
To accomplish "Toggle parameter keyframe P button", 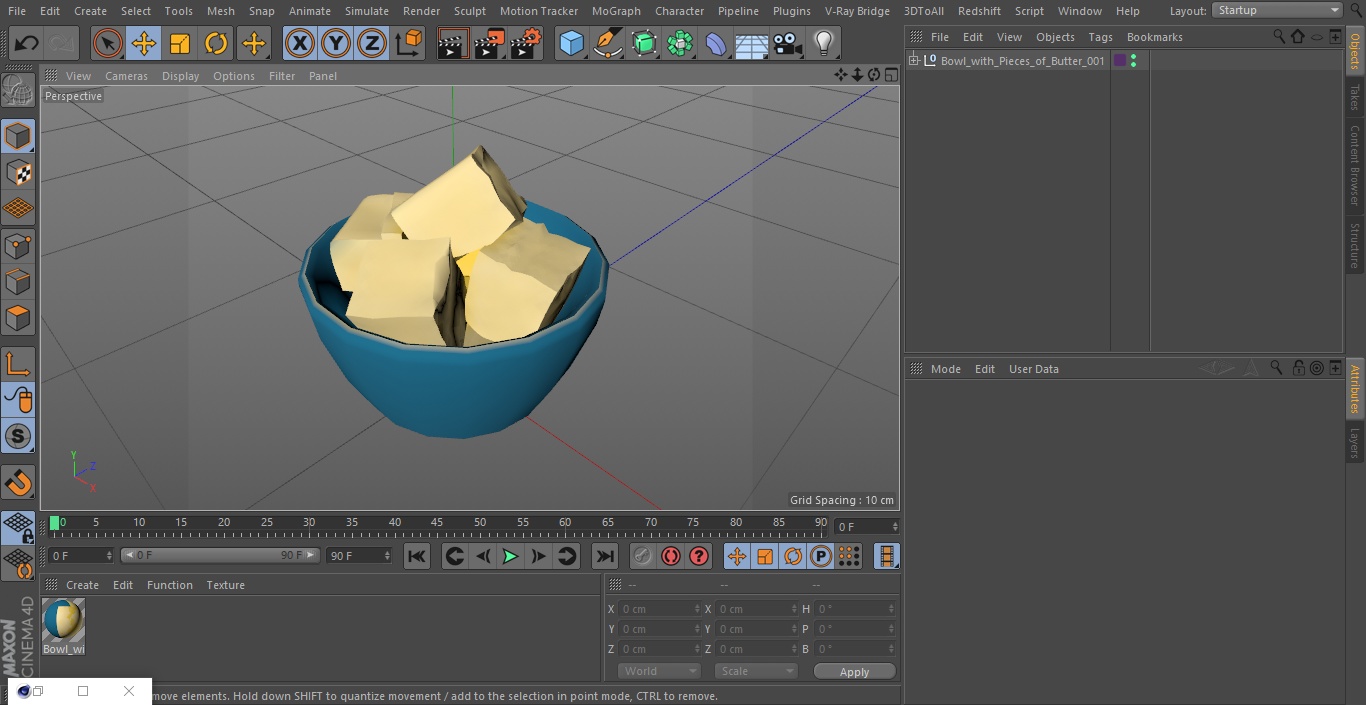I will click(821, 556).
